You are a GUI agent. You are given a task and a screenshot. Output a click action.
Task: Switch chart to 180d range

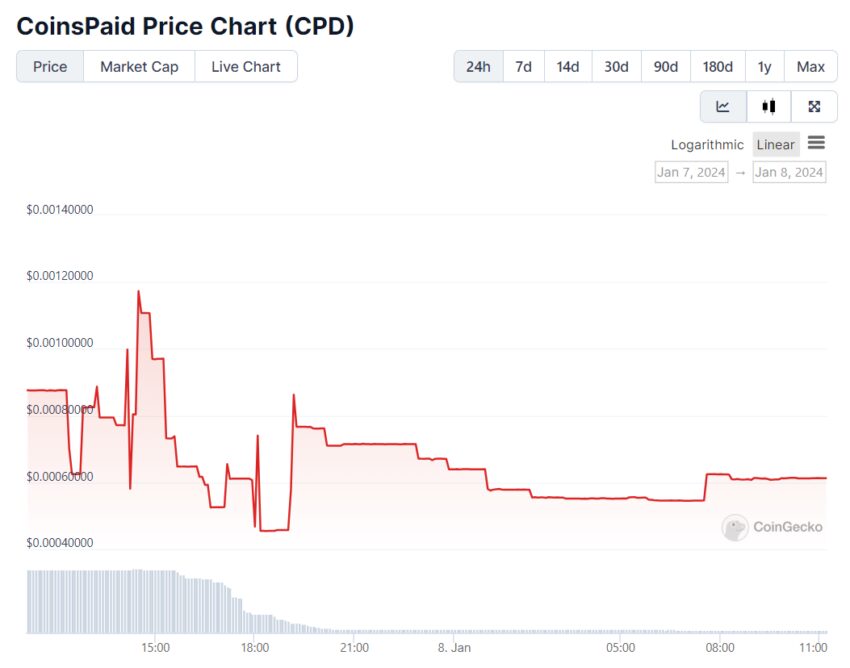[x=717, y=67]
